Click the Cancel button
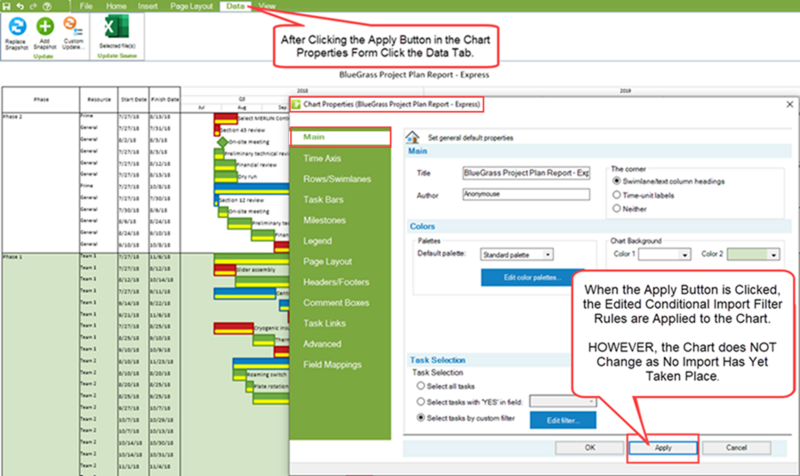This screenshot has width=800, height=476. pyautogui.click(x=736, y=448)
